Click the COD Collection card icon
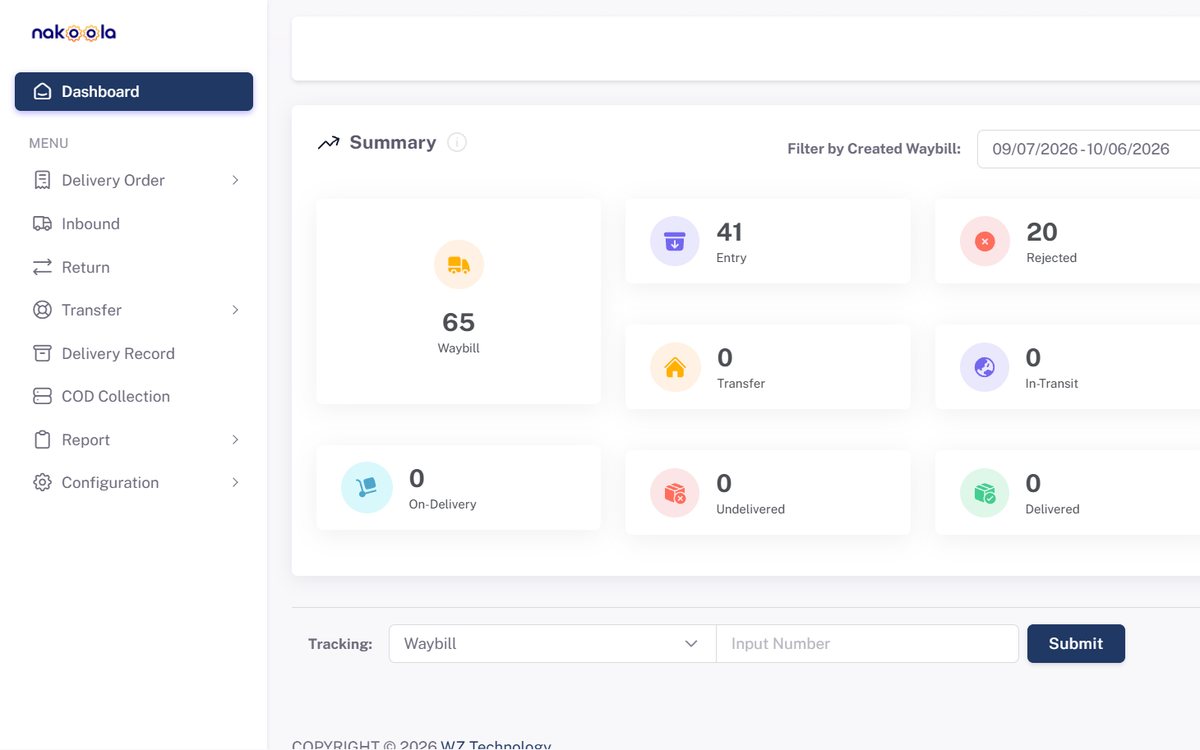The image size is (1200, 750). click(x=42, y=396)
